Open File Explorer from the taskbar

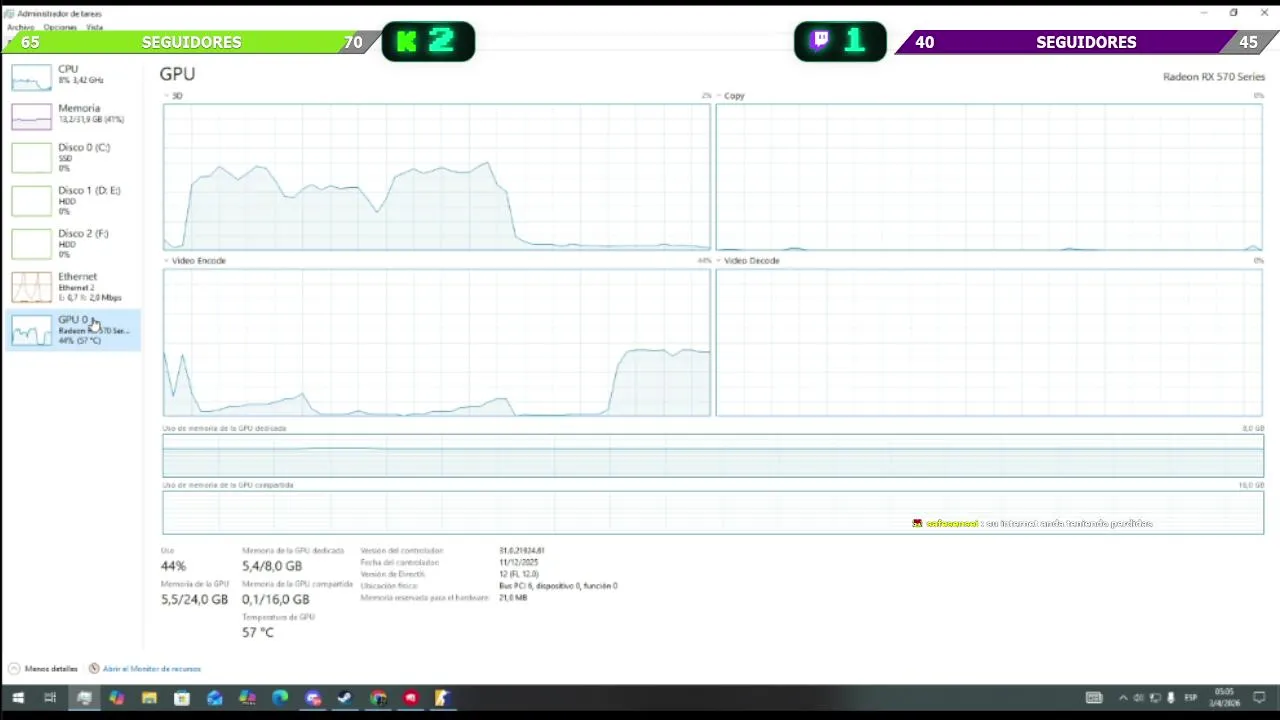(x=149, y=698)
